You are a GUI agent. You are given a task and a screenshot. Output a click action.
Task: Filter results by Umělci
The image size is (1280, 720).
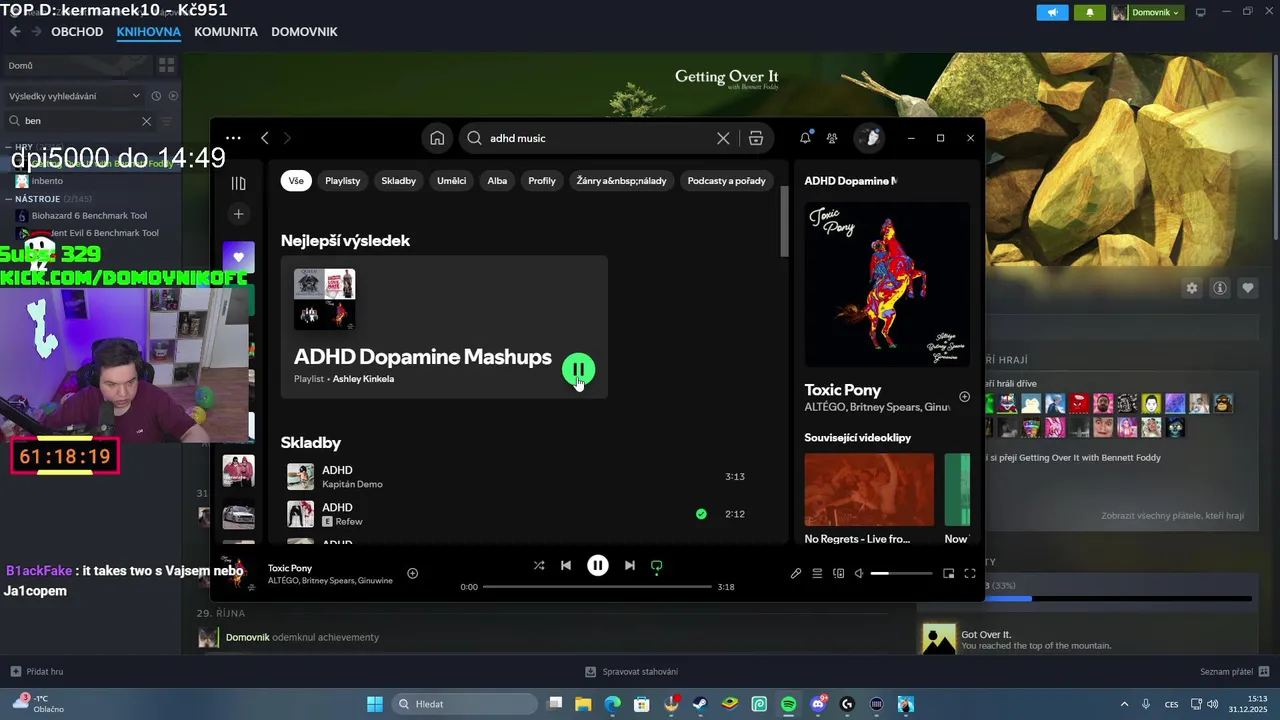click(x=452, y=181)
